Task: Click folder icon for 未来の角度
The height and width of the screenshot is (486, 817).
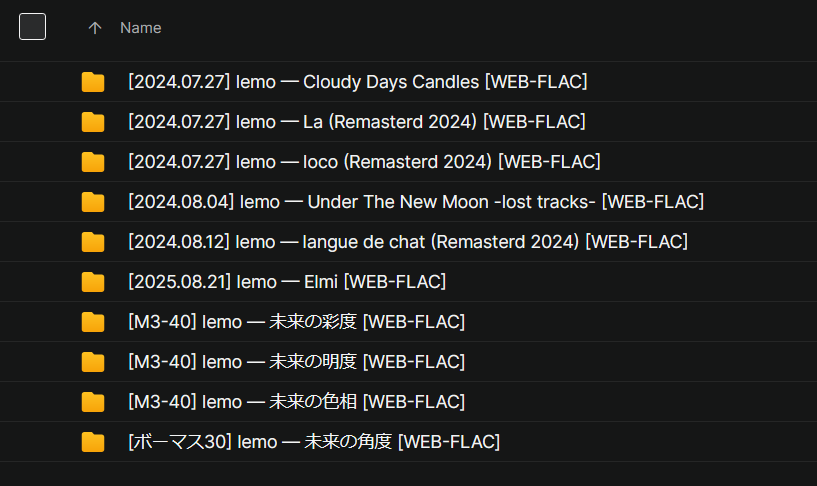Action: click(93, 442)
